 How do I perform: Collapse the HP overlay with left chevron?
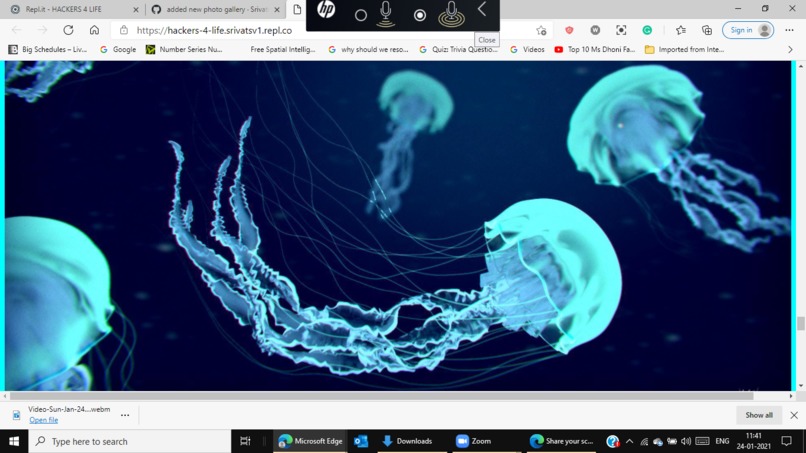coord(482,9)
